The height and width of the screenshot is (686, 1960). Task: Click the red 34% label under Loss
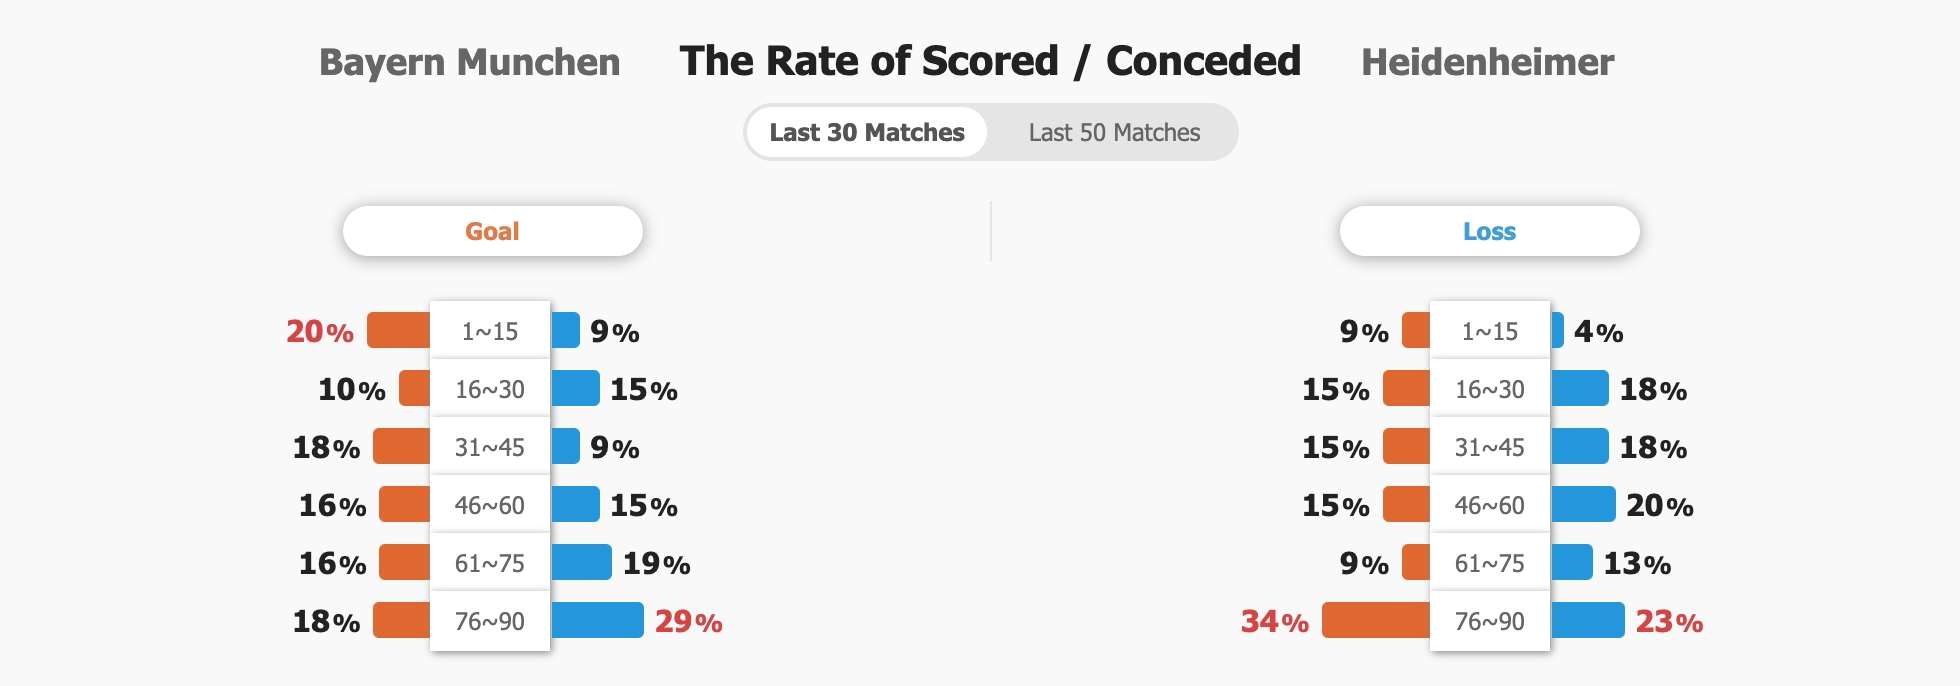[1274, 622]
